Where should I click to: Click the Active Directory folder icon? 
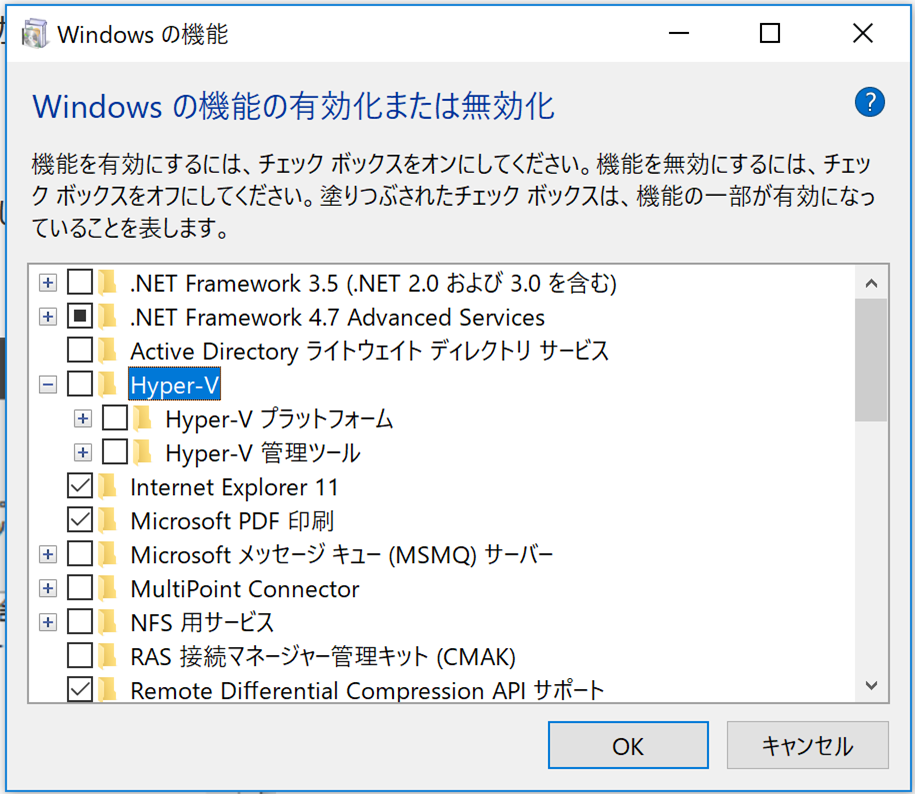click(x=109, y=351)
